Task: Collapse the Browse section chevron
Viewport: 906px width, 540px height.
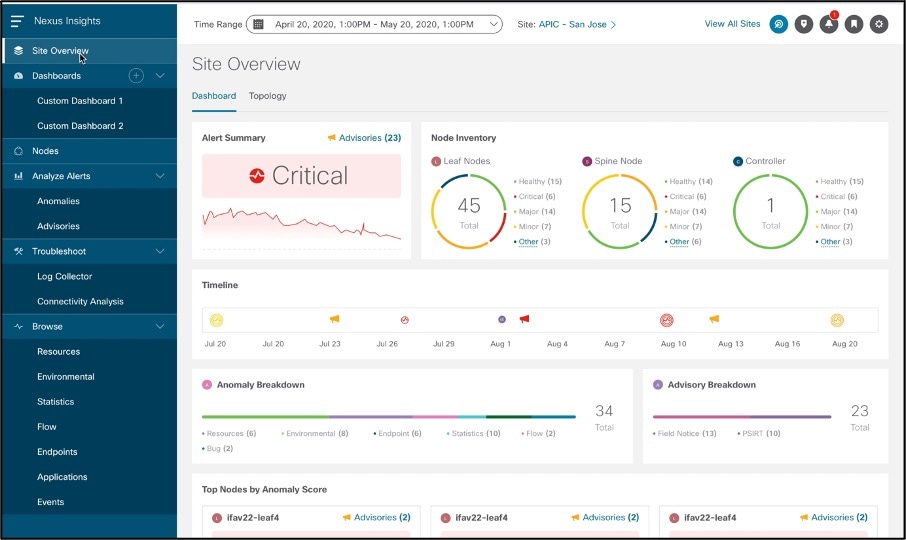Action: click(x=160, y=326)
